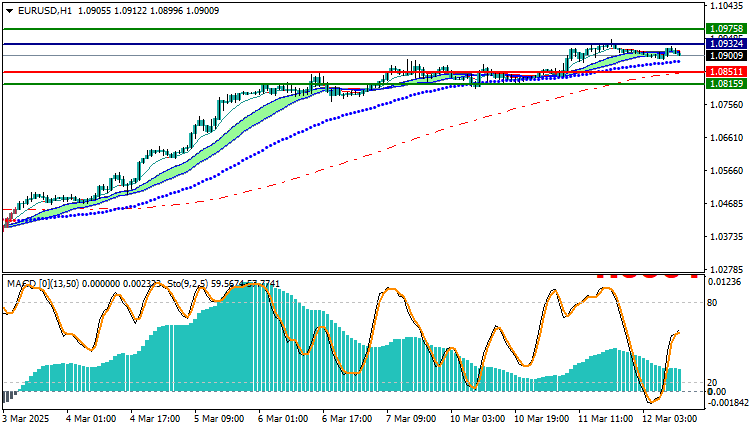Click the 0.01236 indicator scale value
Viewport: 750px width, 430px height.
pos(724,282)
